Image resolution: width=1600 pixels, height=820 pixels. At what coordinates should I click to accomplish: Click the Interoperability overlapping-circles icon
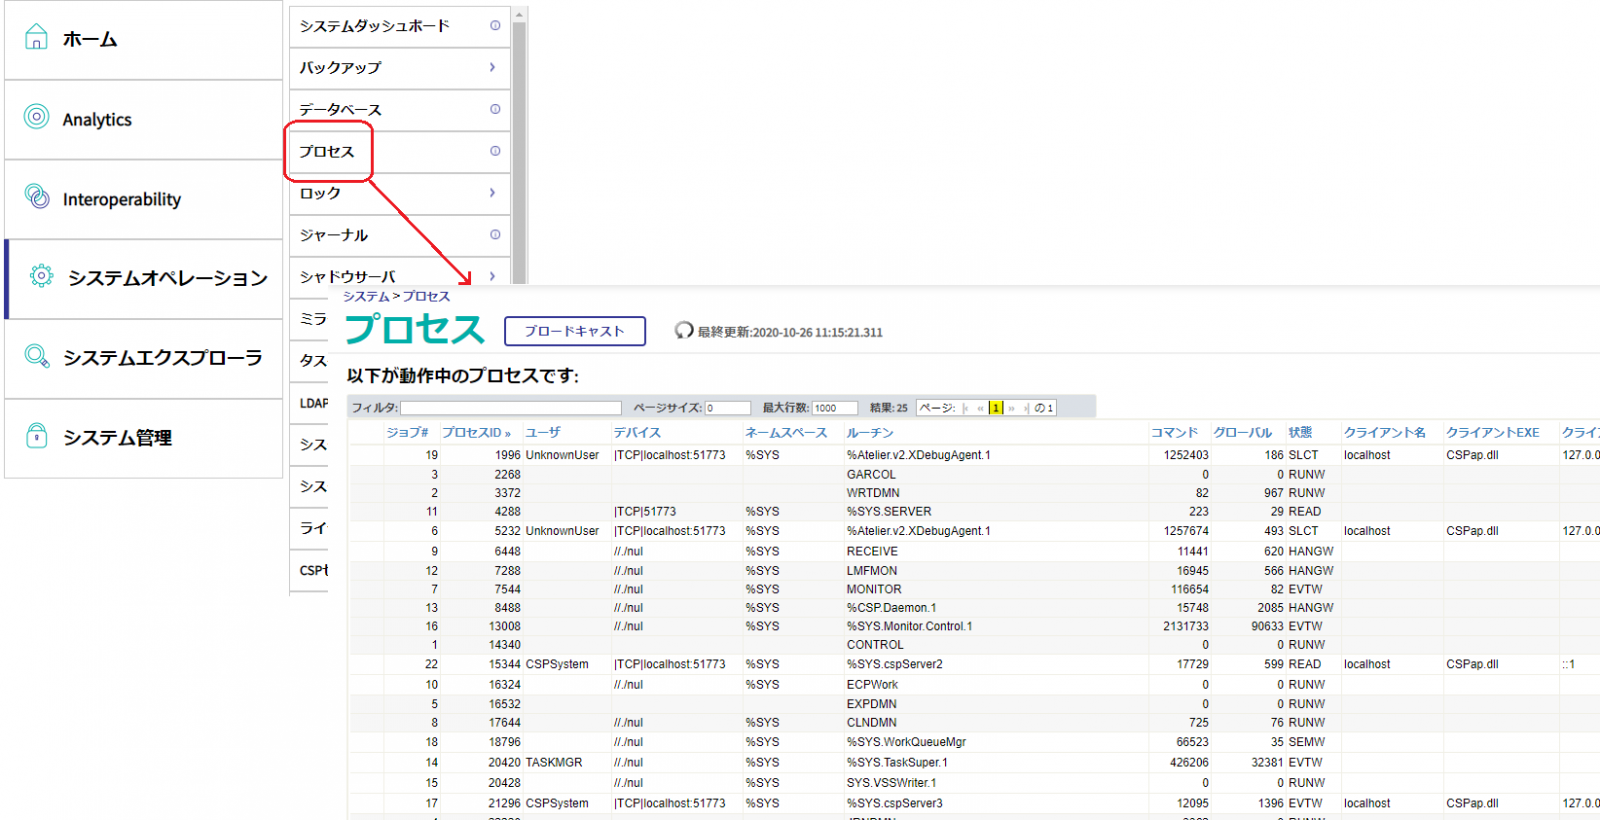[x=37, y=197]
